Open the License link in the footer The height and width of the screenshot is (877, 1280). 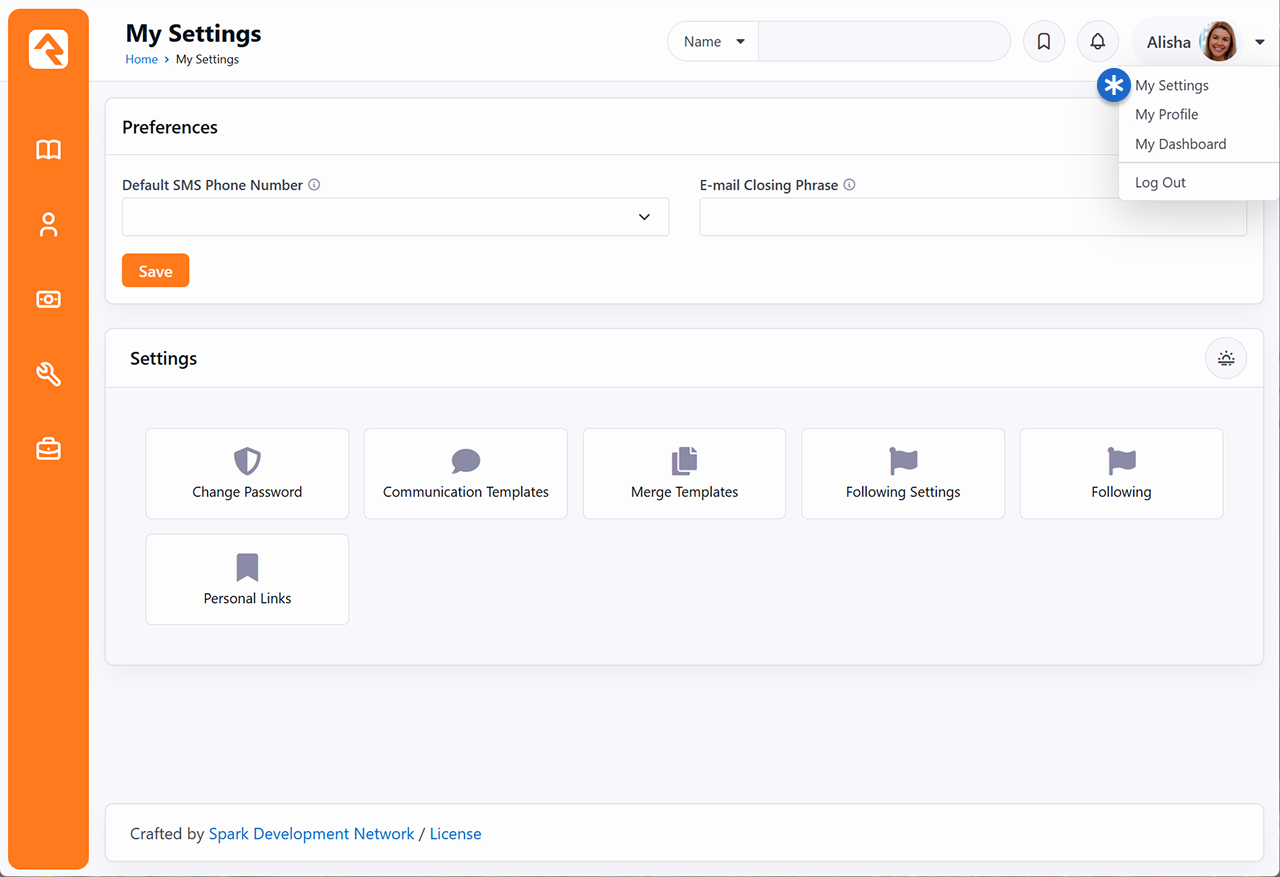coord(455,833)
